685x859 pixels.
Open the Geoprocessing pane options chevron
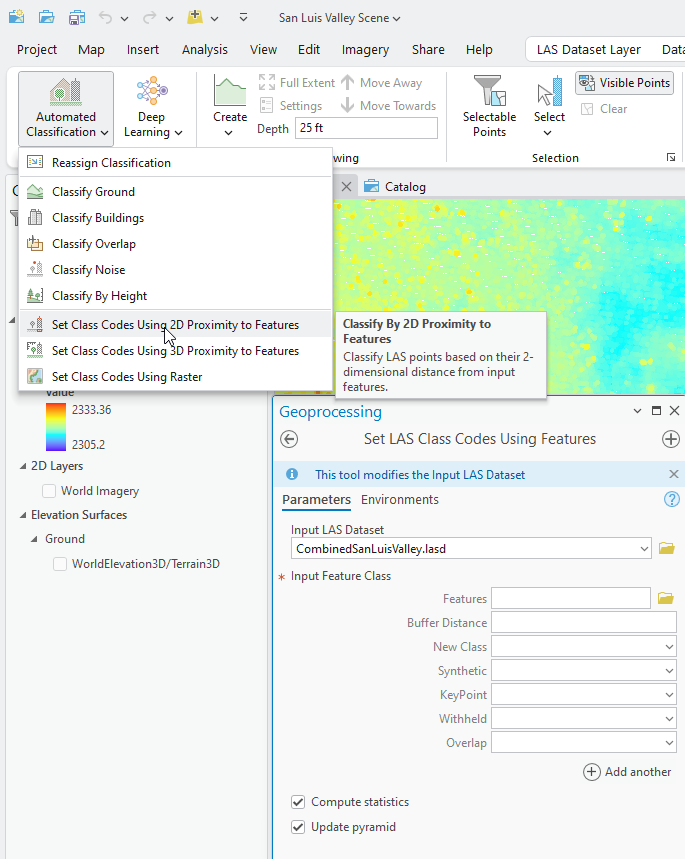[637, 411]
